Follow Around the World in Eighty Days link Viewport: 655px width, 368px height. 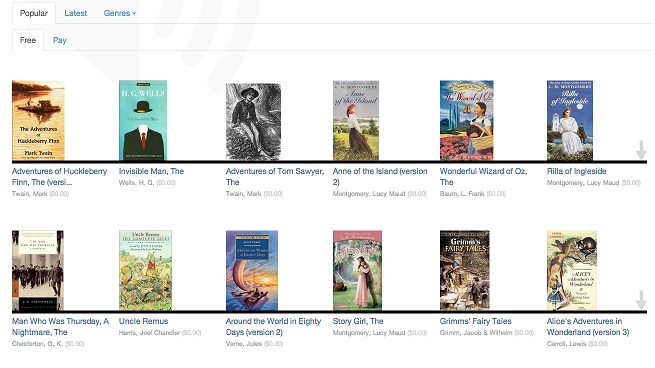click(273, 327)
